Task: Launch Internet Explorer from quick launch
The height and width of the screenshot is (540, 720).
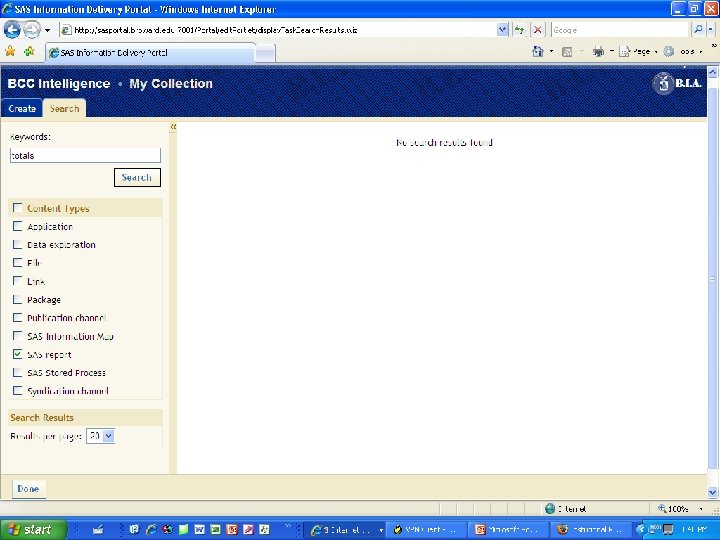Action: point(151,529)
